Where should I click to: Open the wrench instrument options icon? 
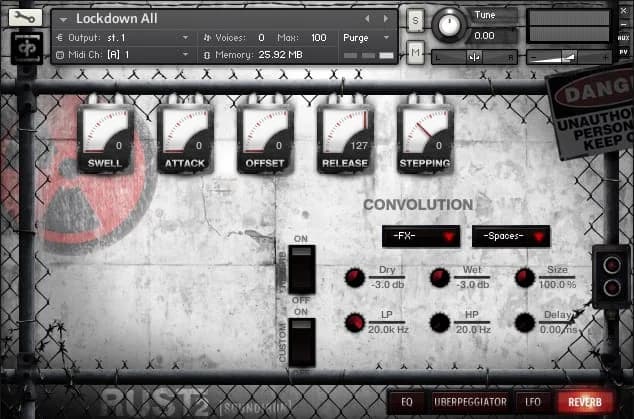tap(21, 19)
